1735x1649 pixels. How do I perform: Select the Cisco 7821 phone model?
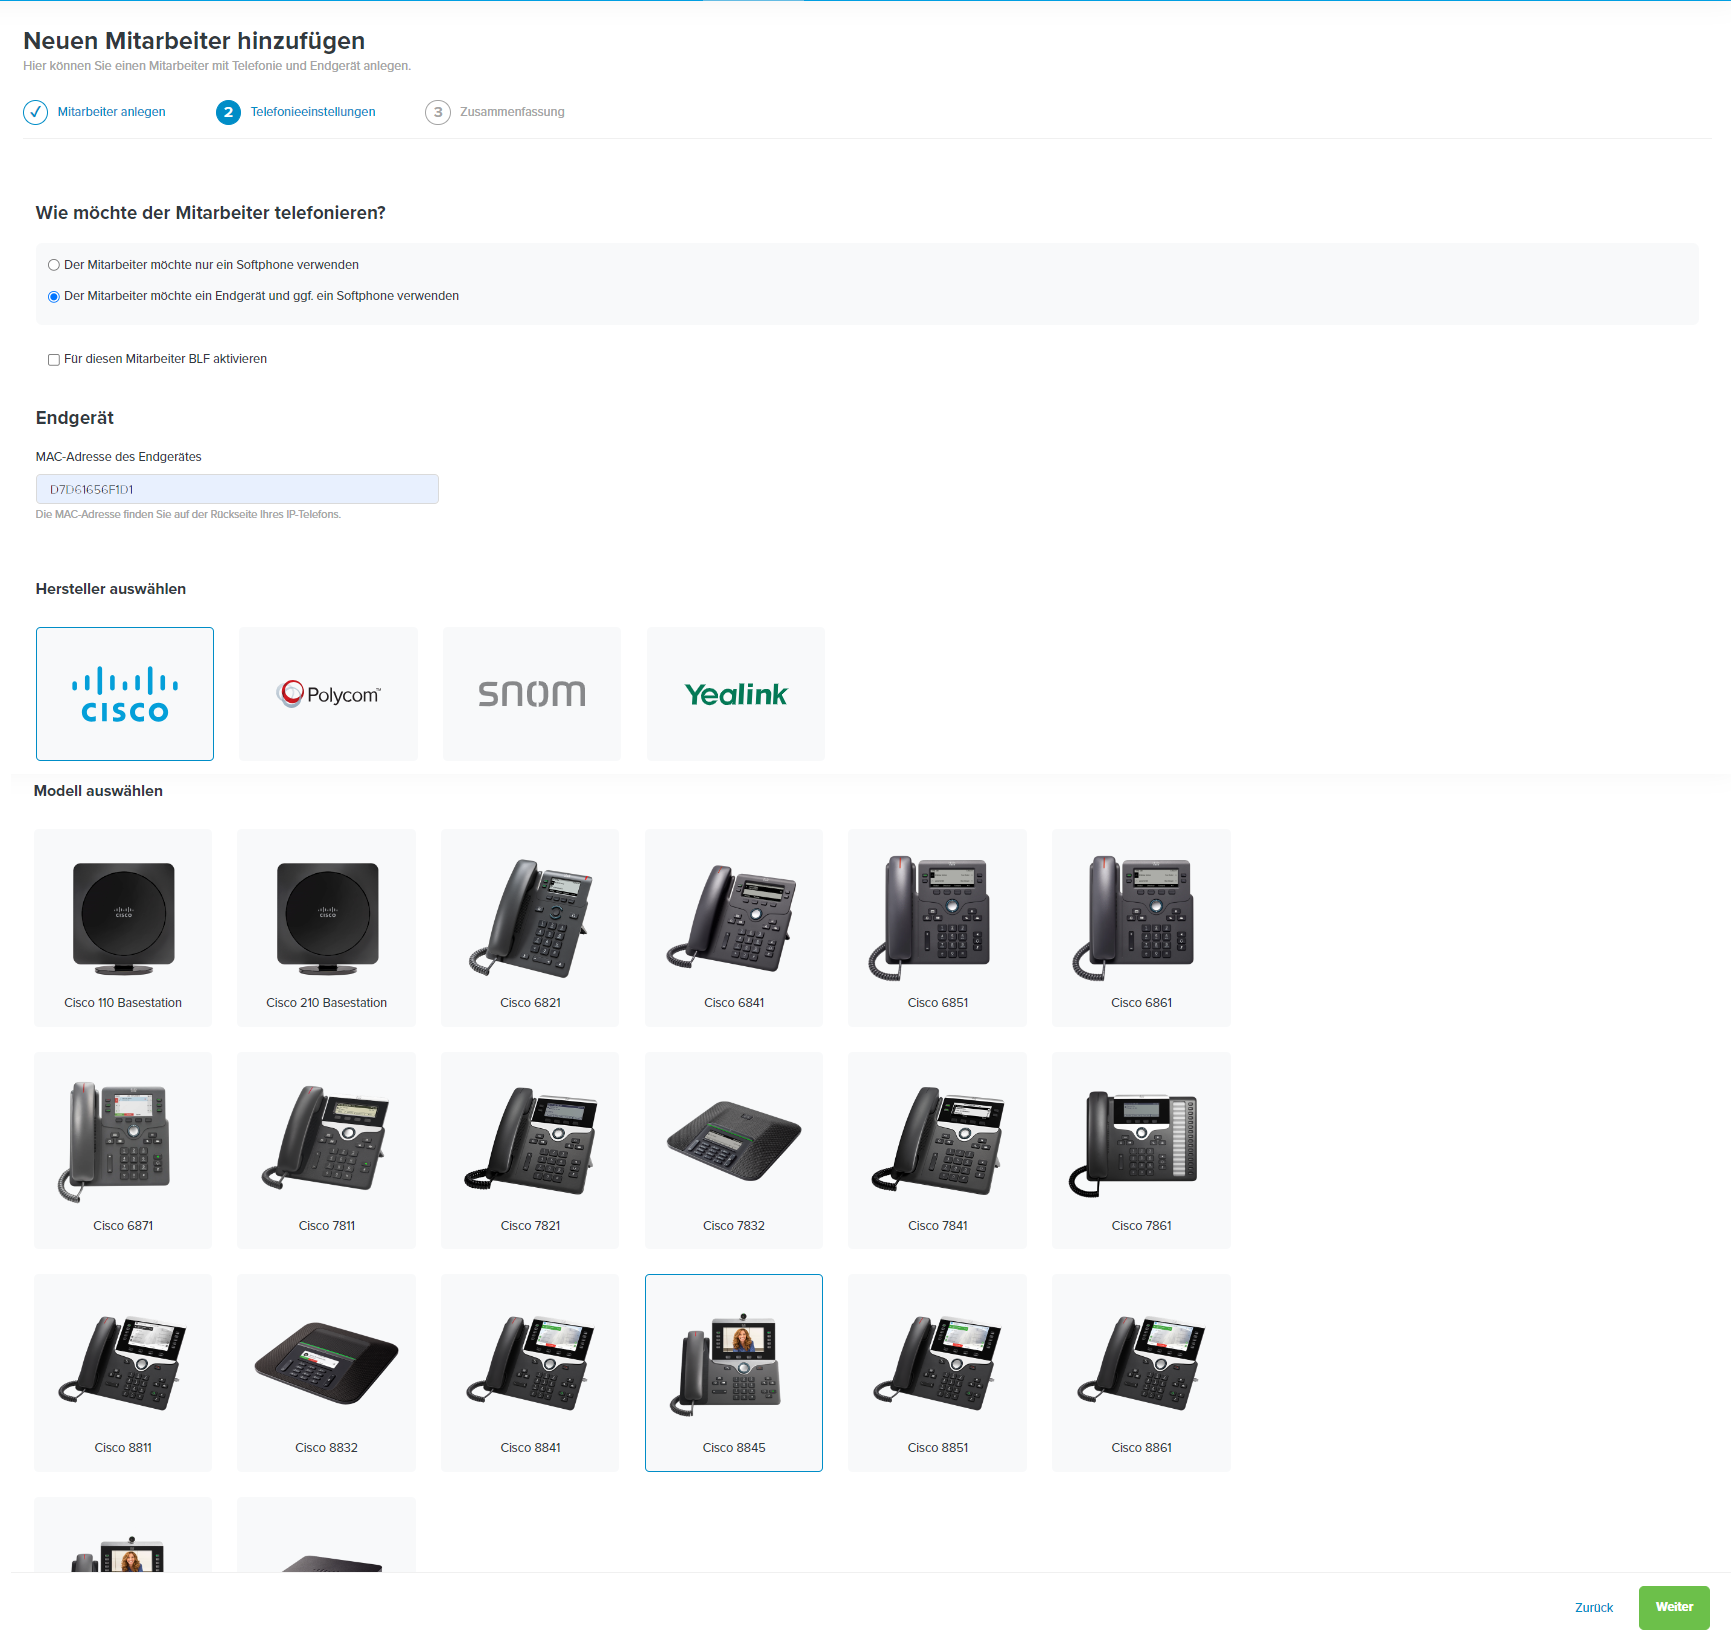click(530, 1150)
